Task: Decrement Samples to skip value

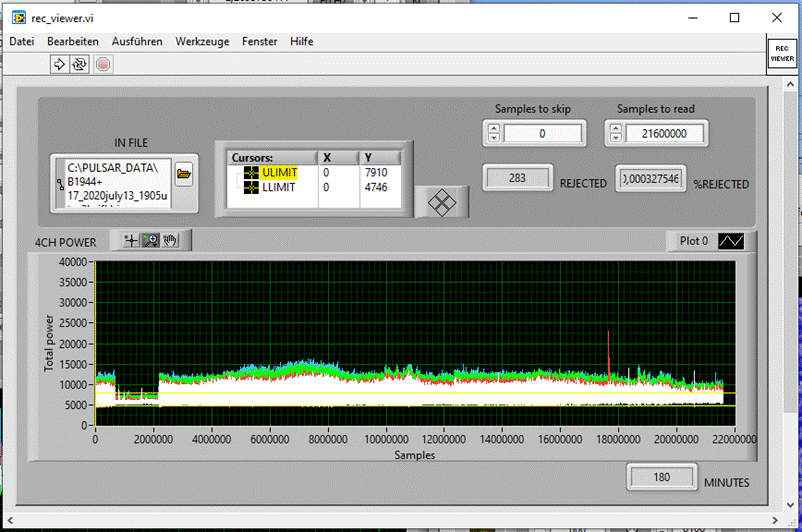Action: point(494,138)
